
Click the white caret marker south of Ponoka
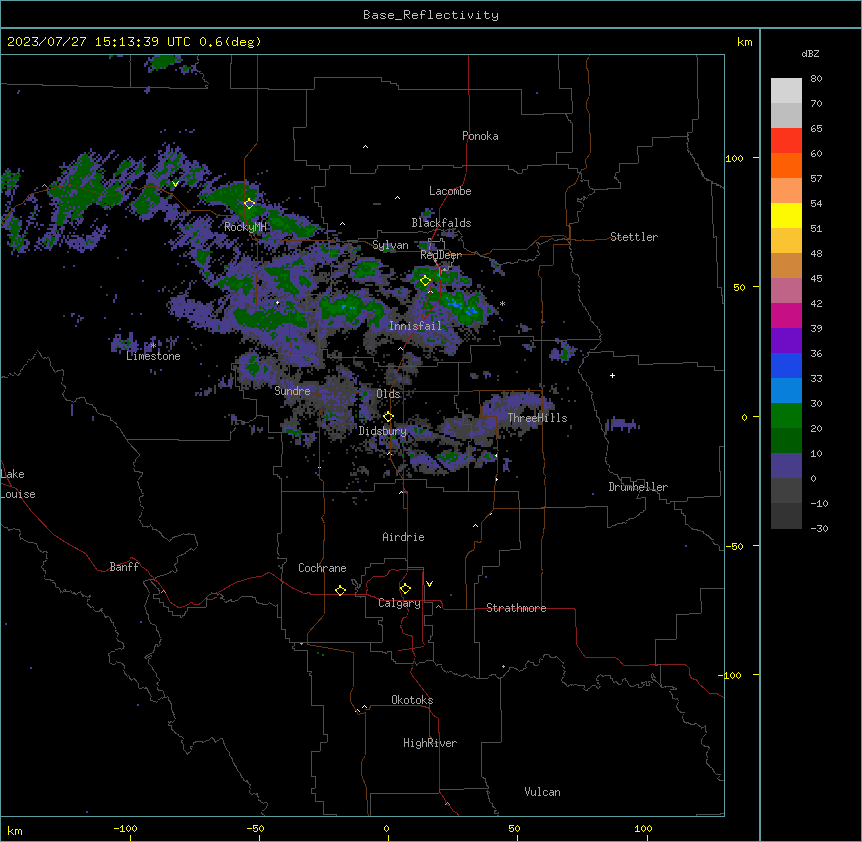click(x=365, y=147)
